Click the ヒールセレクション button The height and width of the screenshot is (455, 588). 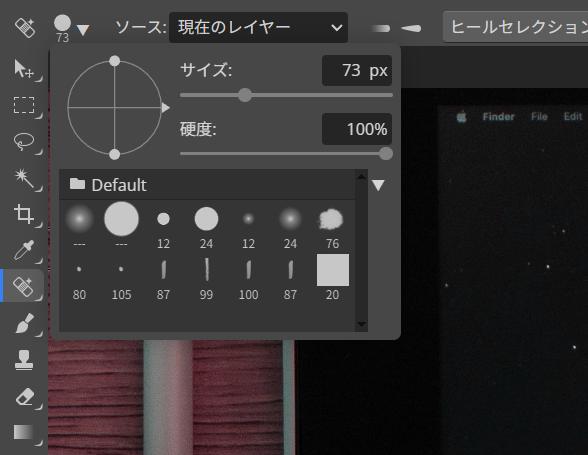[x=515, y=27]
